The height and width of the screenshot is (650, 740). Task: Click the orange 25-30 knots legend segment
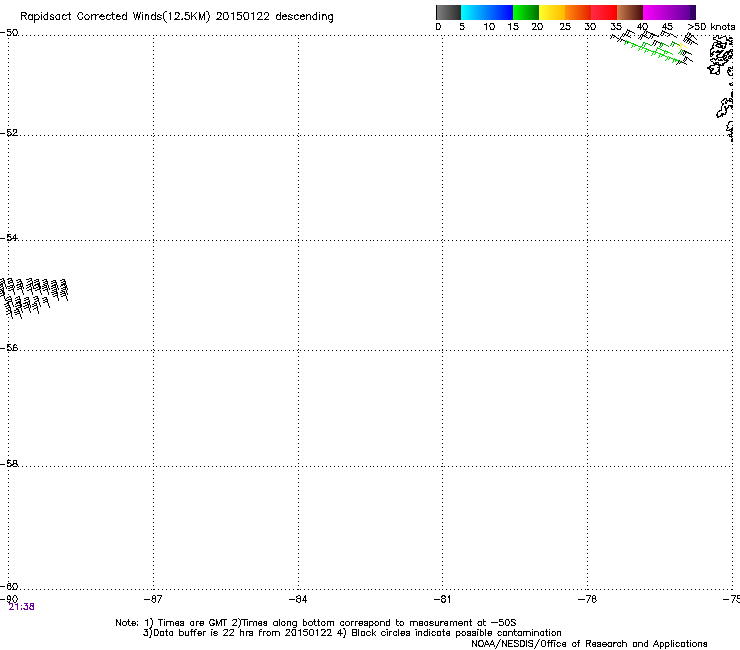(x=578, y=12)
